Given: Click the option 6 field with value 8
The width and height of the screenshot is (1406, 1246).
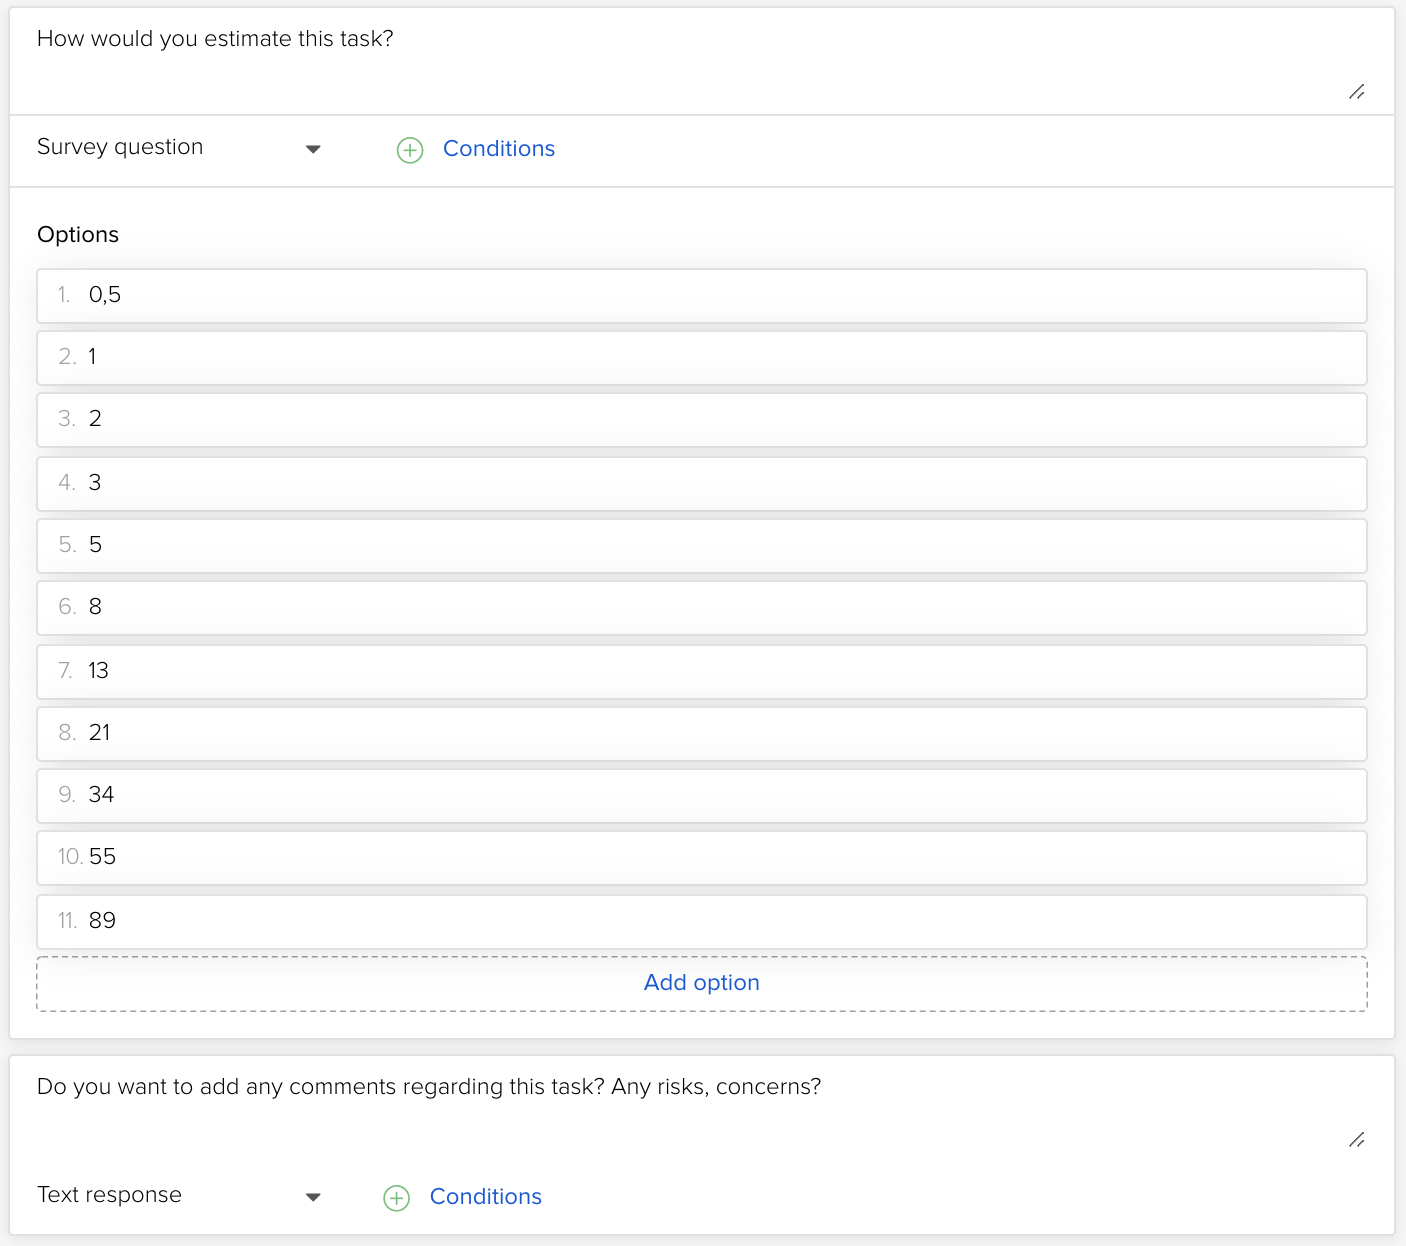Looking at the screenshot, I should point(701,608).
